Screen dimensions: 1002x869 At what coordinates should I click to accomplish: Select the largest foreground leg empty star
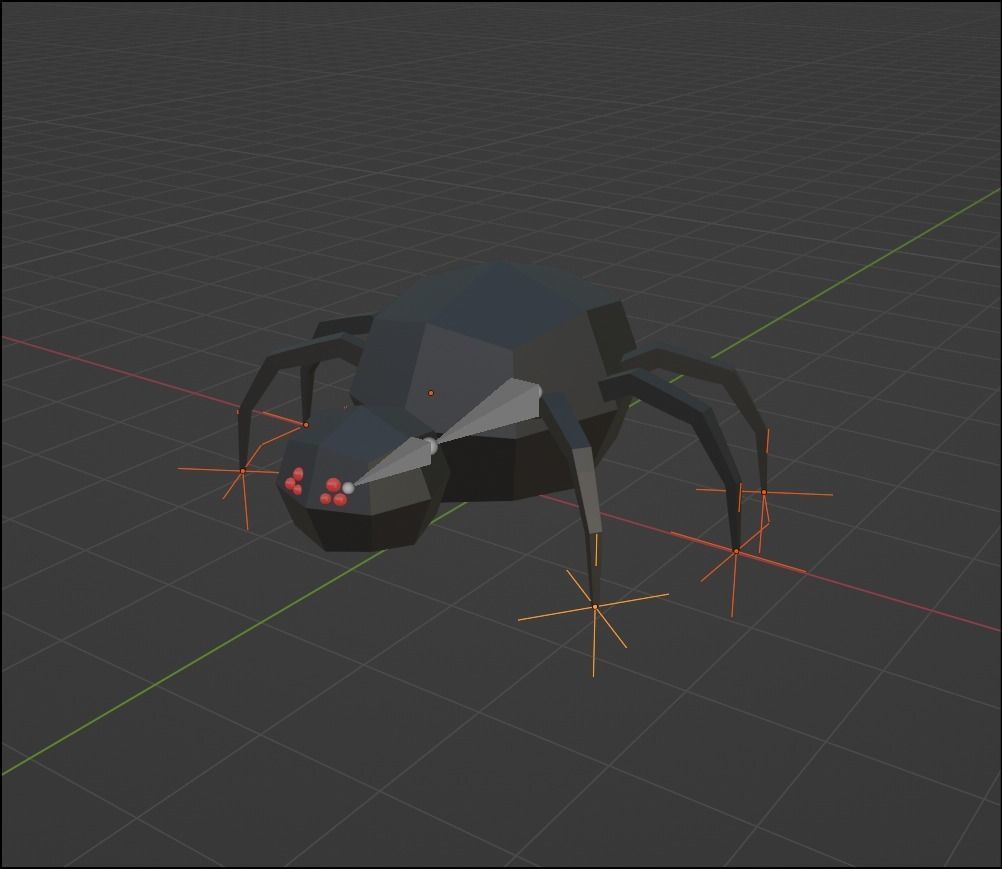(x=594, y=607)
